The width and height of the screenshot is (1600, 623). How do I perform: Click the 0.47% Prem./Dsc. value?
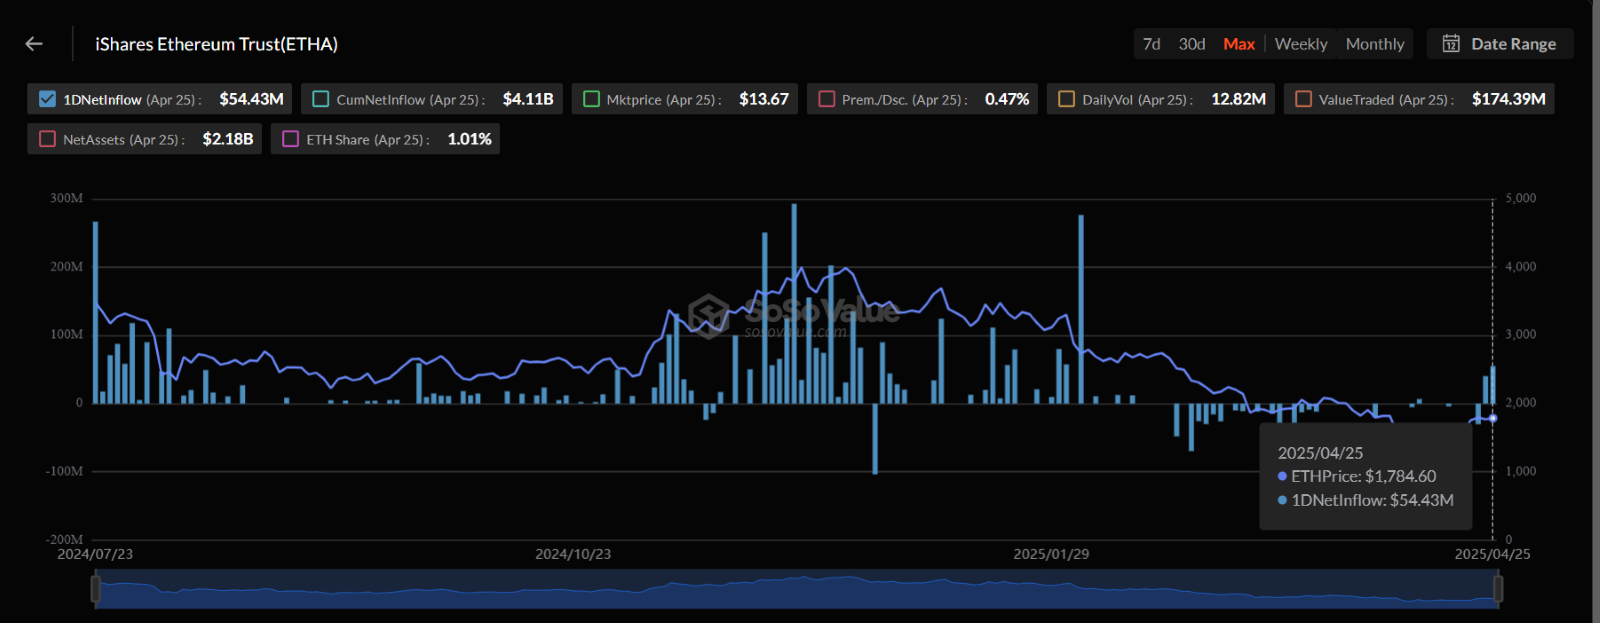[1007, 99]
